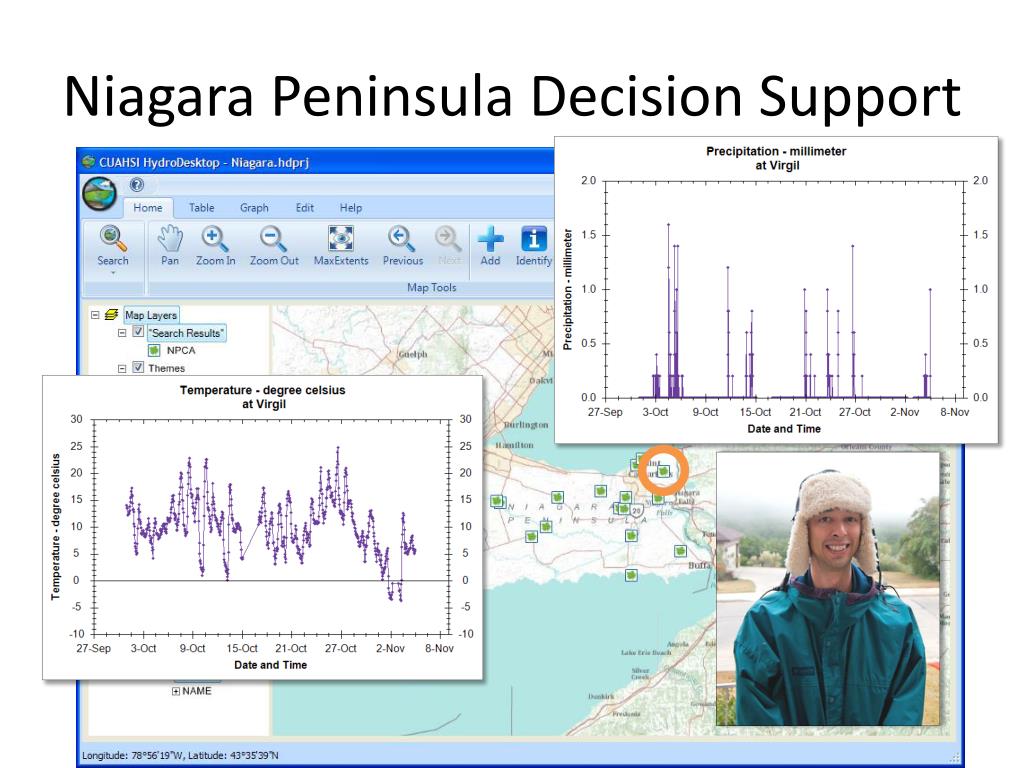Expand the NAME node
The width and height of the screenshot is (1024, 768).
176,691
